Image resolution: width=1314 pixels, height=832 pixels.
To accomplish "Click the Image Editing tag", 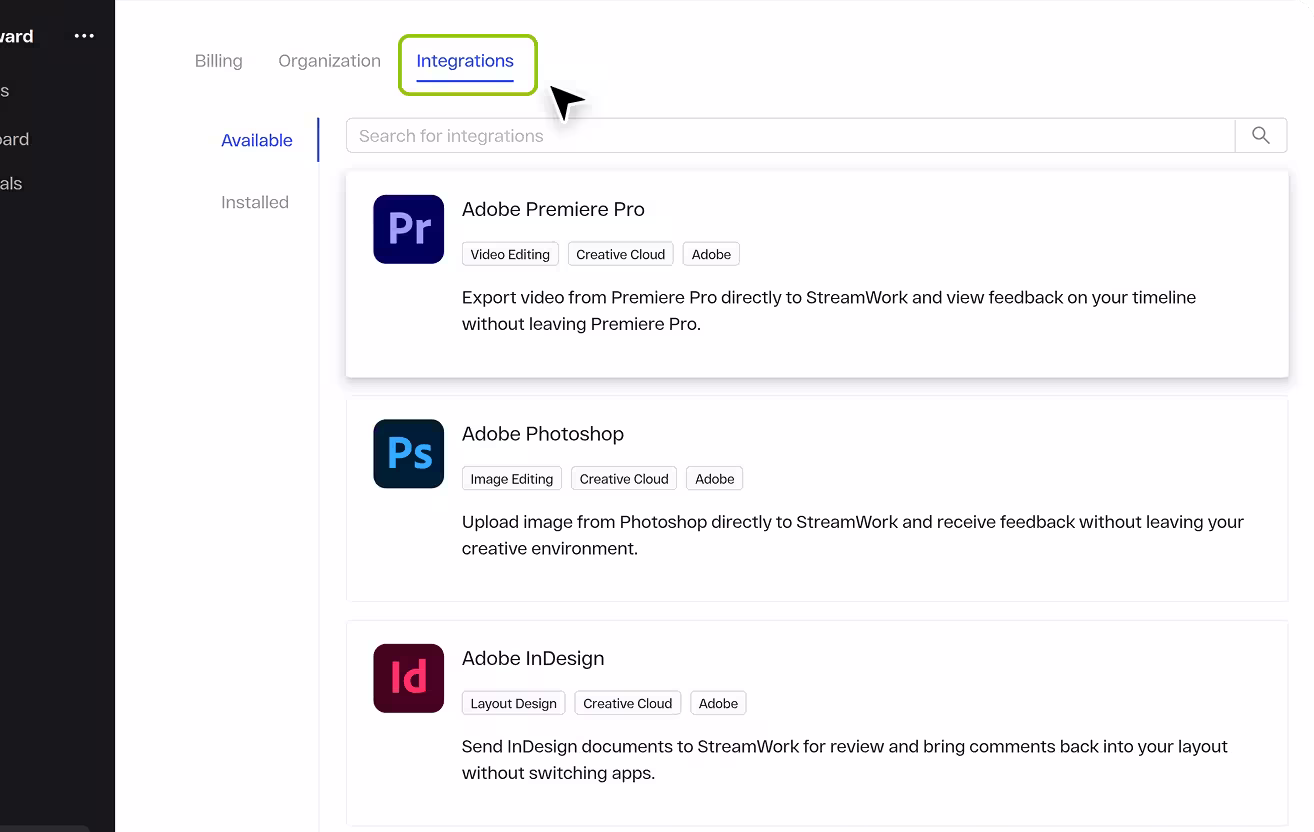I will pos(512,479).
